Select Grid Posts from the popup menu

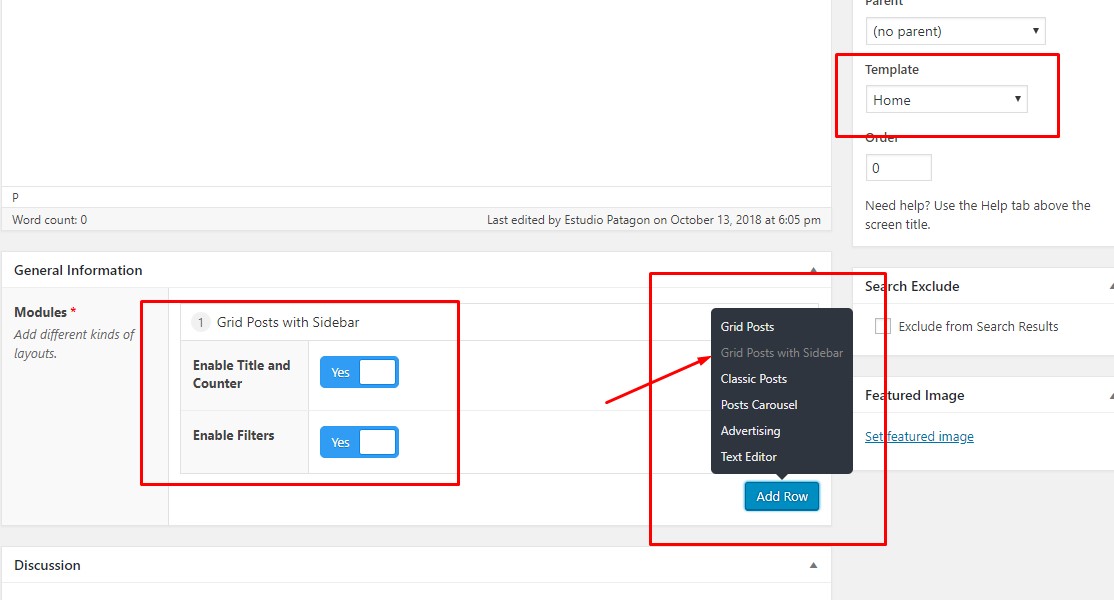747,327
